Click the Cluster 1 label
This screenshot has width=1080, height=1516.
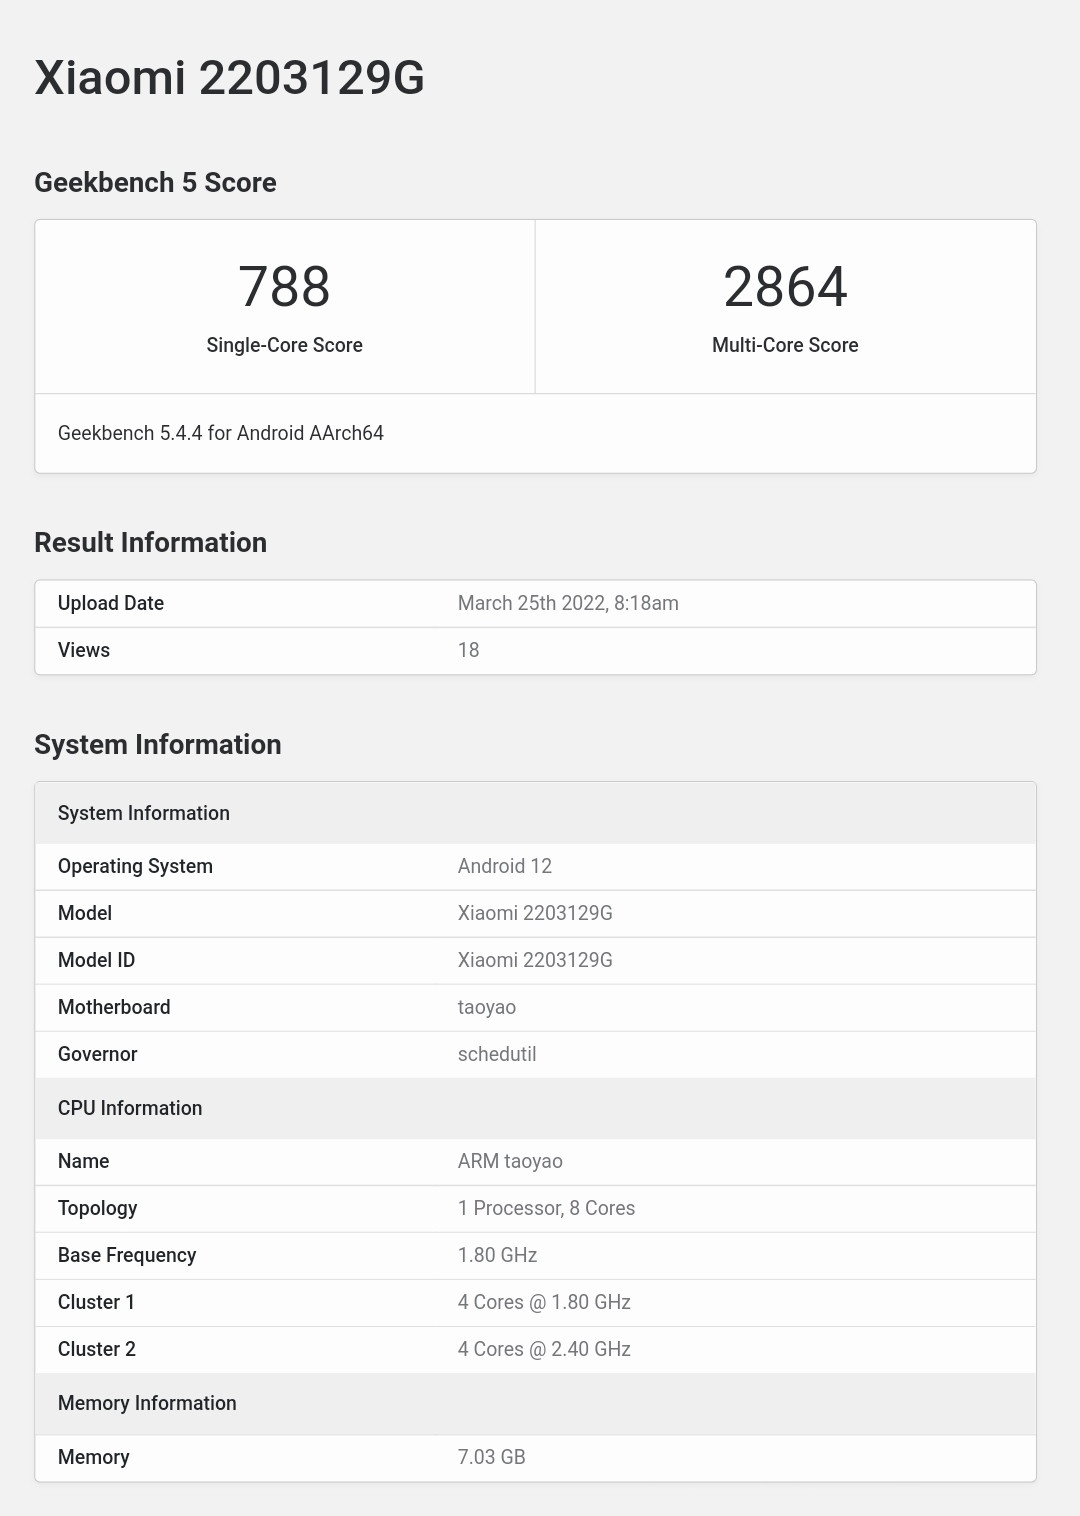point(96,1302)
